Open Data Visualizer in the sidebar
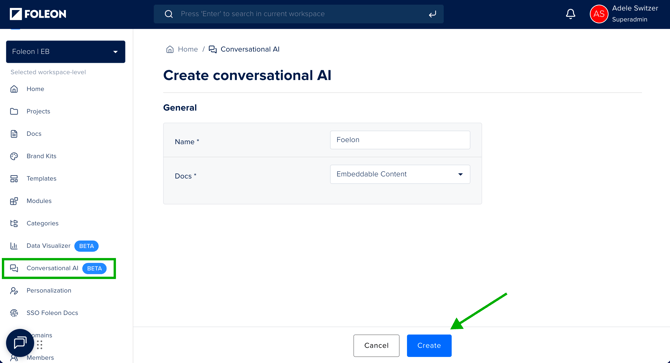The height and width of the screenshot is (363, 670). tap(48, 246)
